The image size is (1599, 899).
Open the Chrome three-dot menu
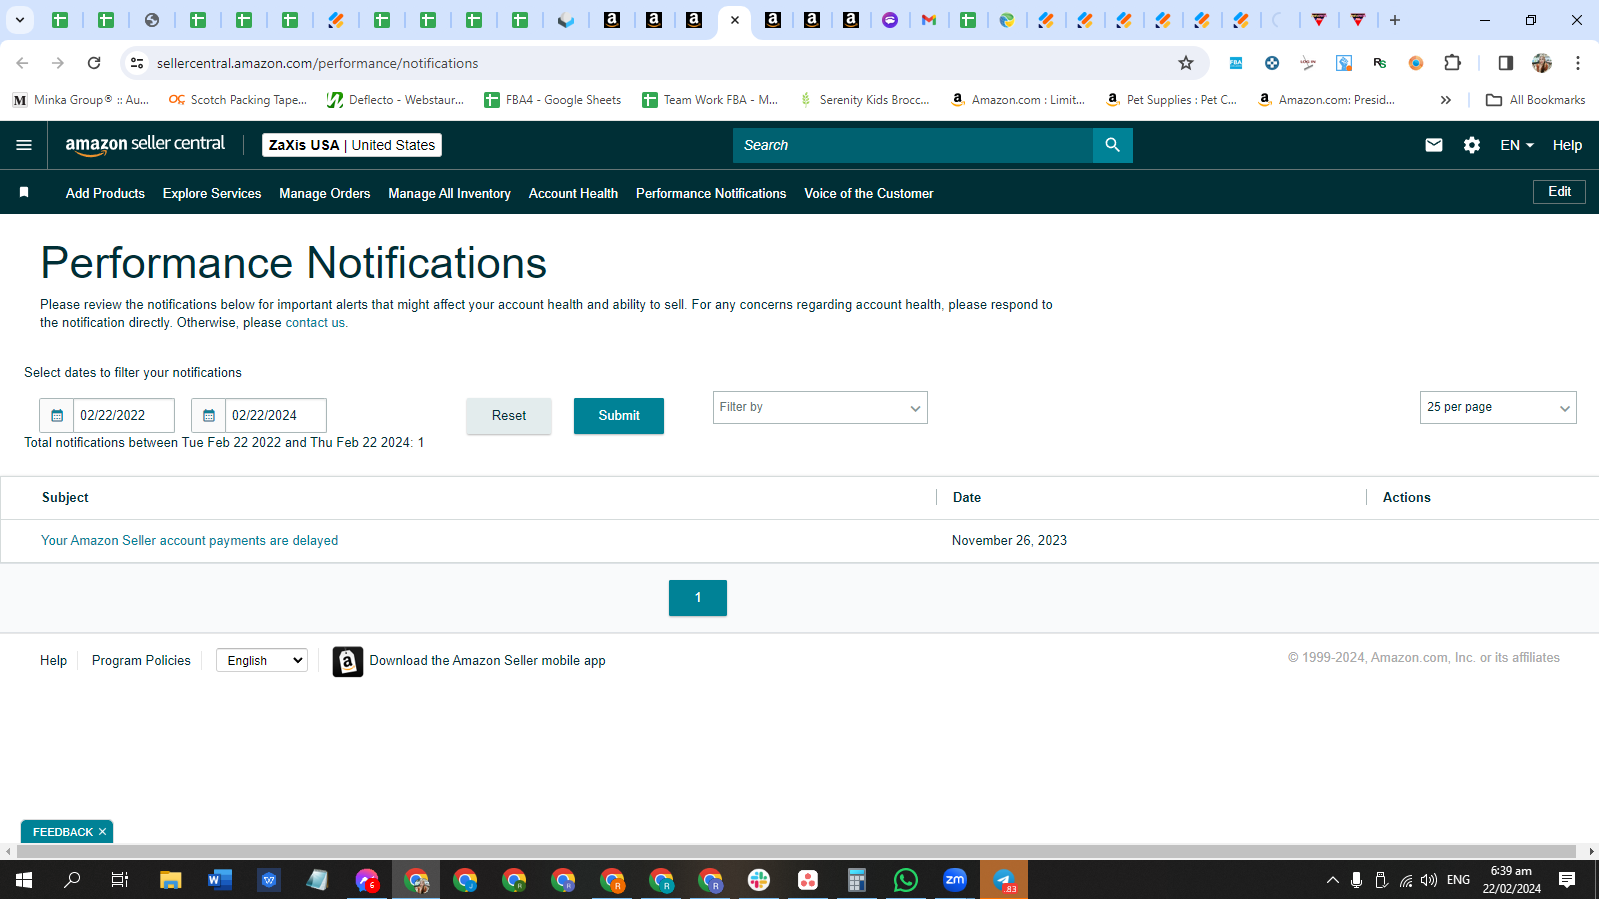click(1578, 63)
